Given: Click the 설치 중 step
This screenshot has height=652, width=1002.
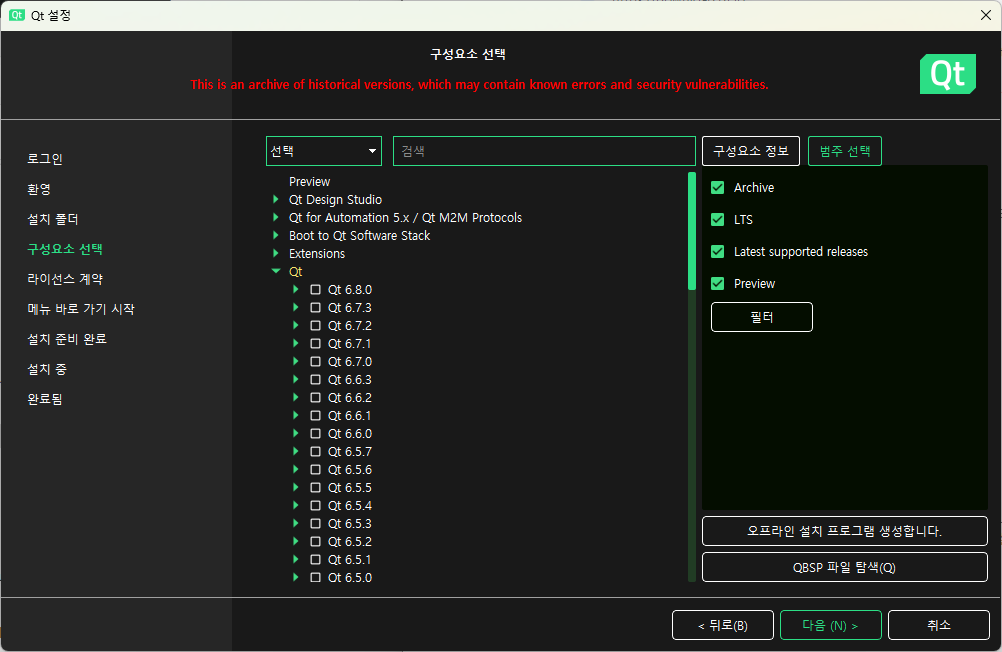Looking at the screenshot, I should [47, 369].
